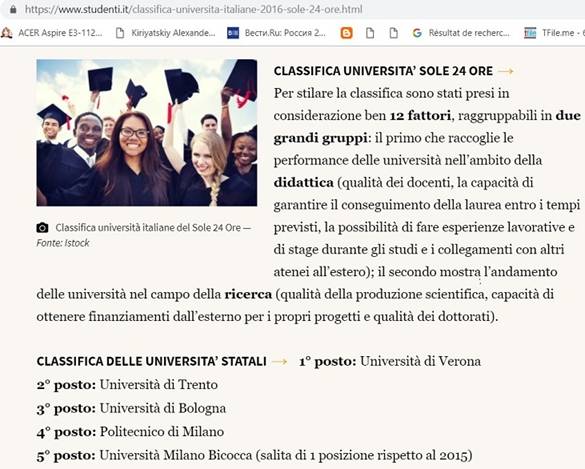Open the orange Blogger bookmark icon
The height and width of the screenshot is (469, 585).
(346, 33)
